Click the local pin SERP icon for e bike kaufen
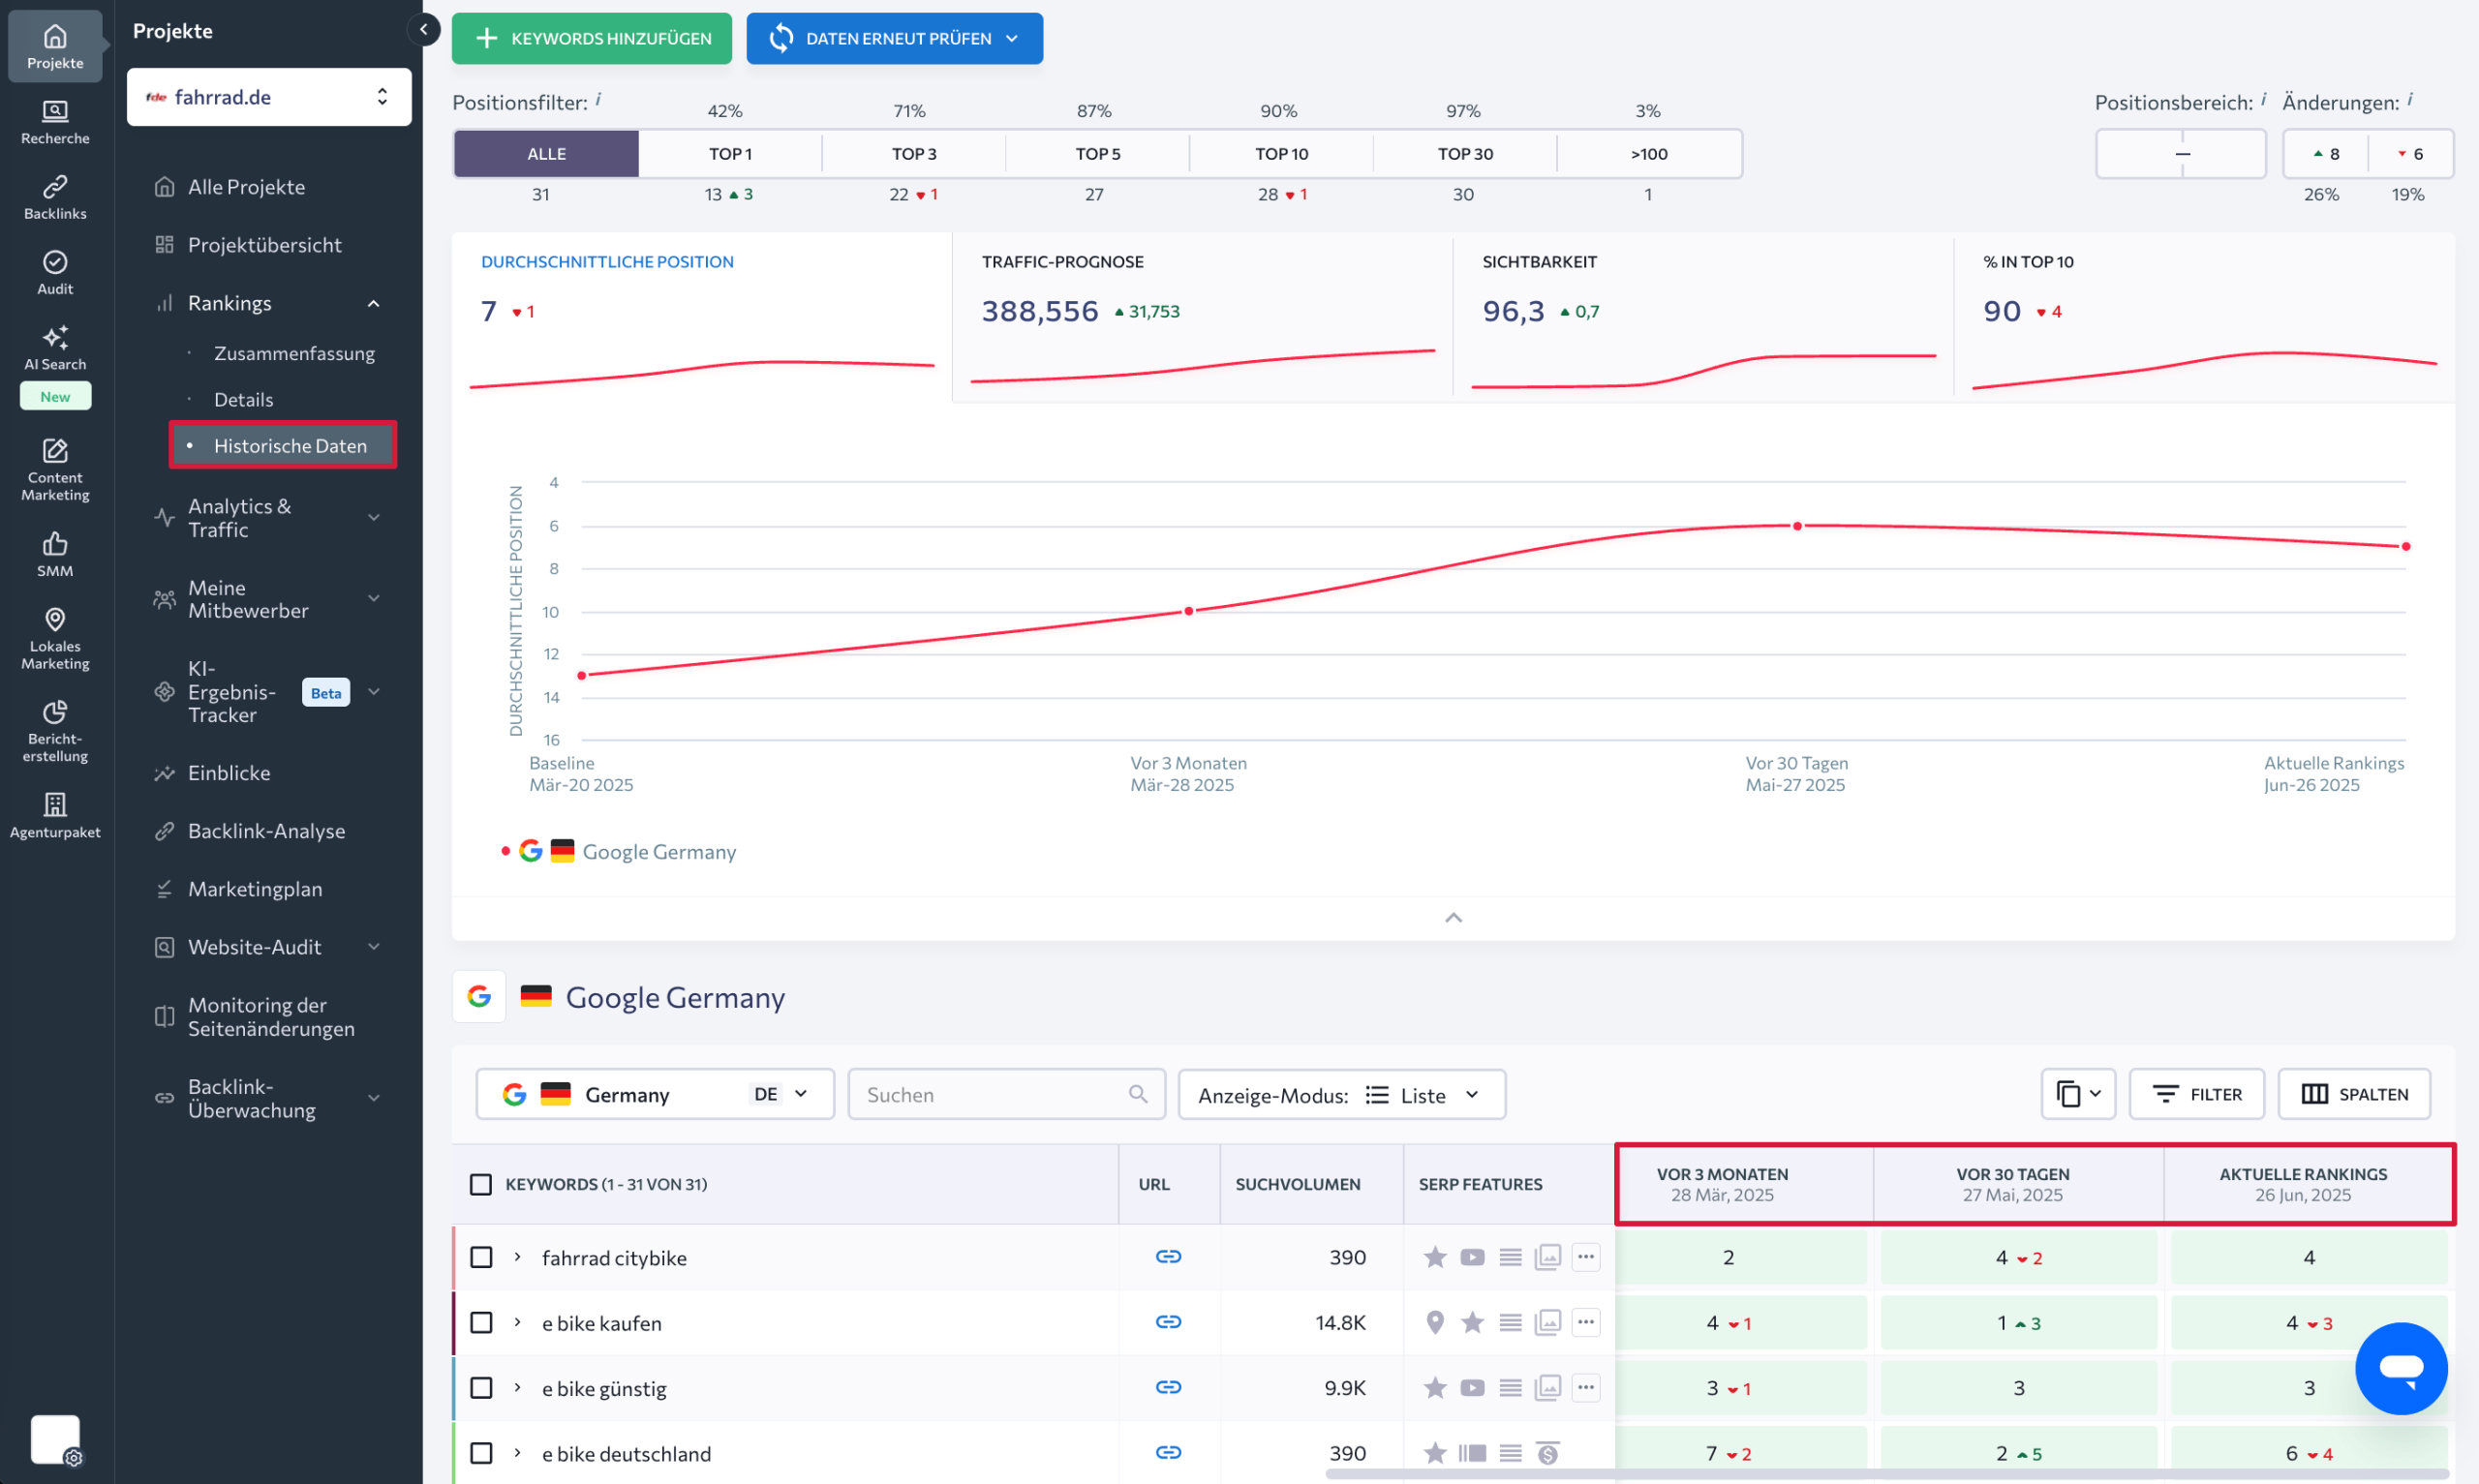 [1434, 1322]
